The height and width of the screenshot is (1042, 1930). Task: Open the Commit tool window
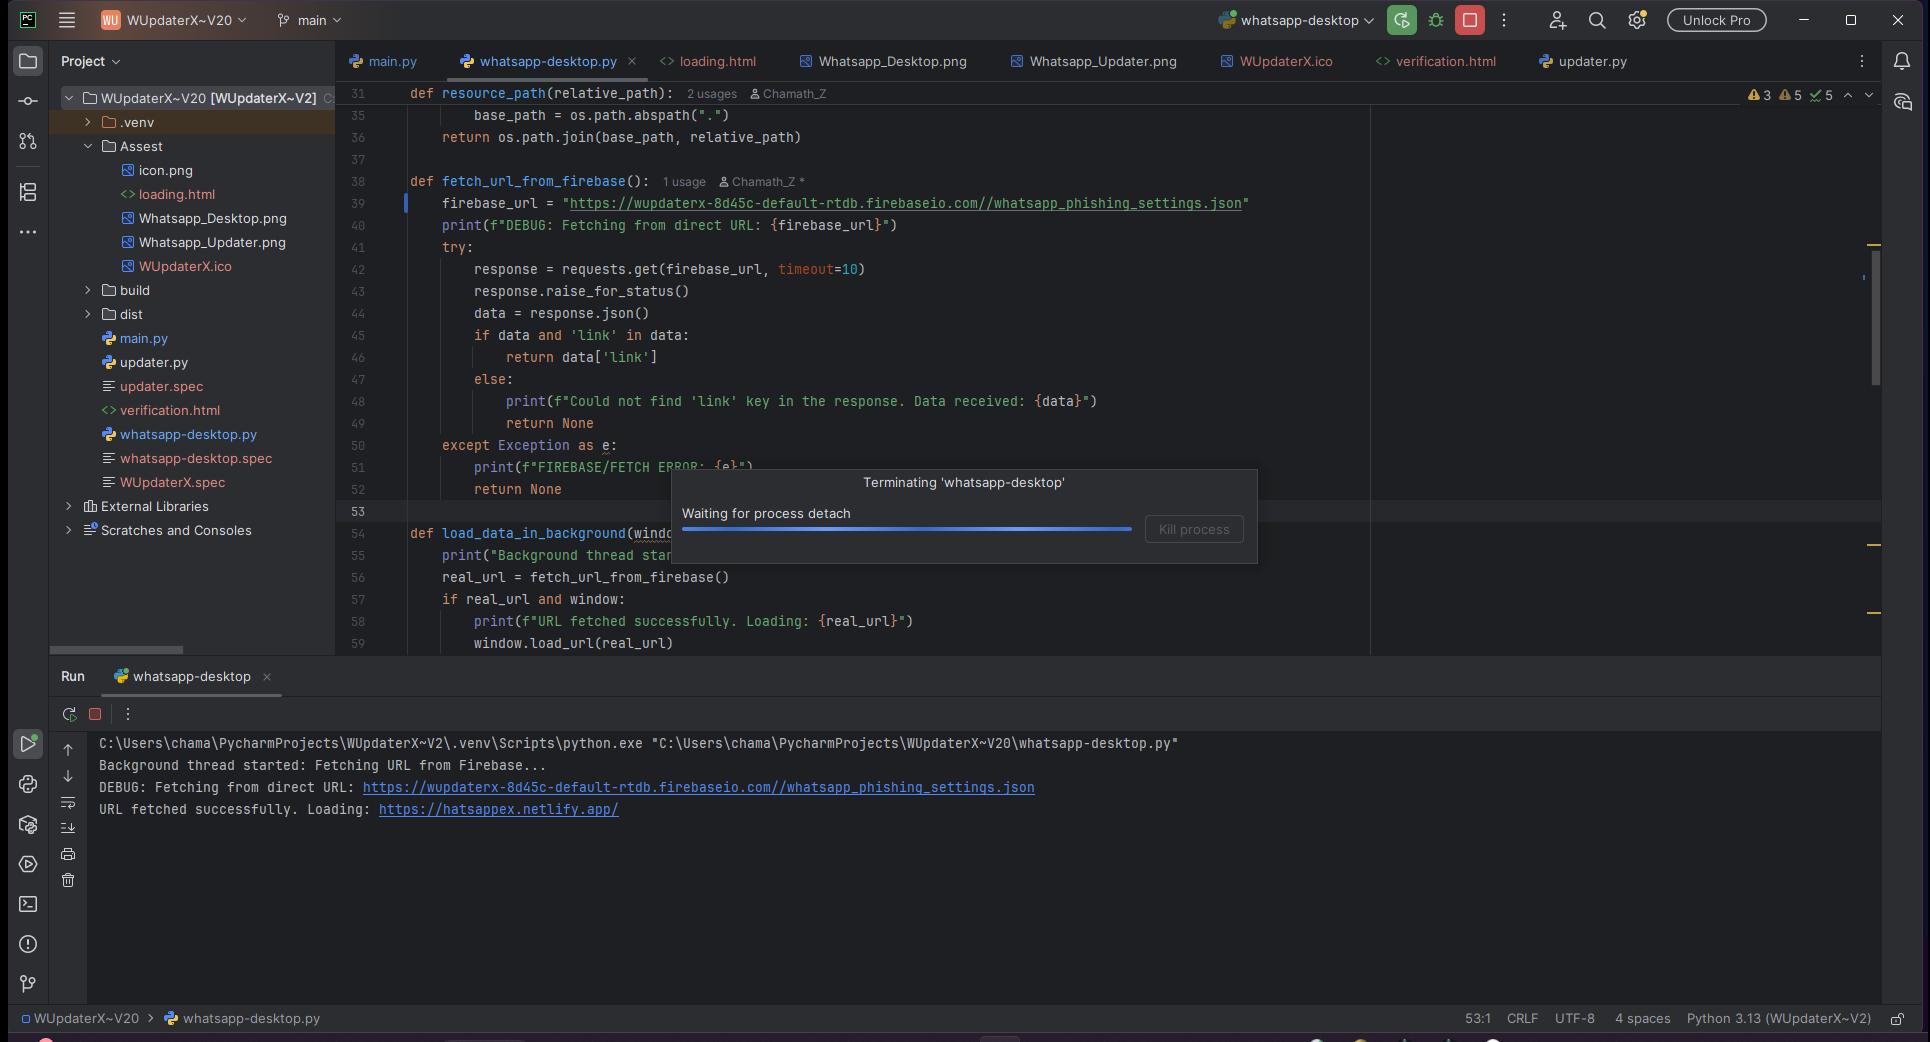coord(28,101)
